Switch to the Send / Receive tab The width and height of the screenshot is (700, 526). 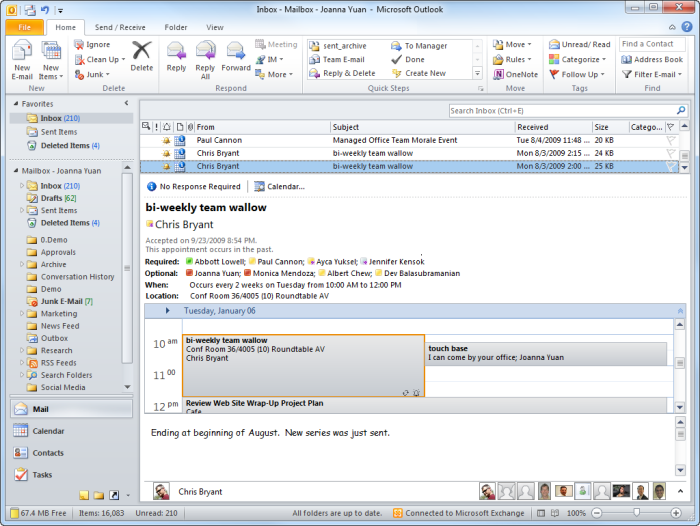120,27
